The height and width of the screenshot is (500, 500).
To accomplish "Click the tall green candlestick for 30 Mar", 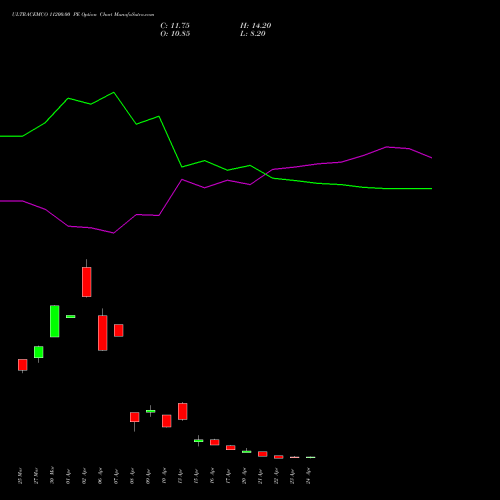I will 55,321.
